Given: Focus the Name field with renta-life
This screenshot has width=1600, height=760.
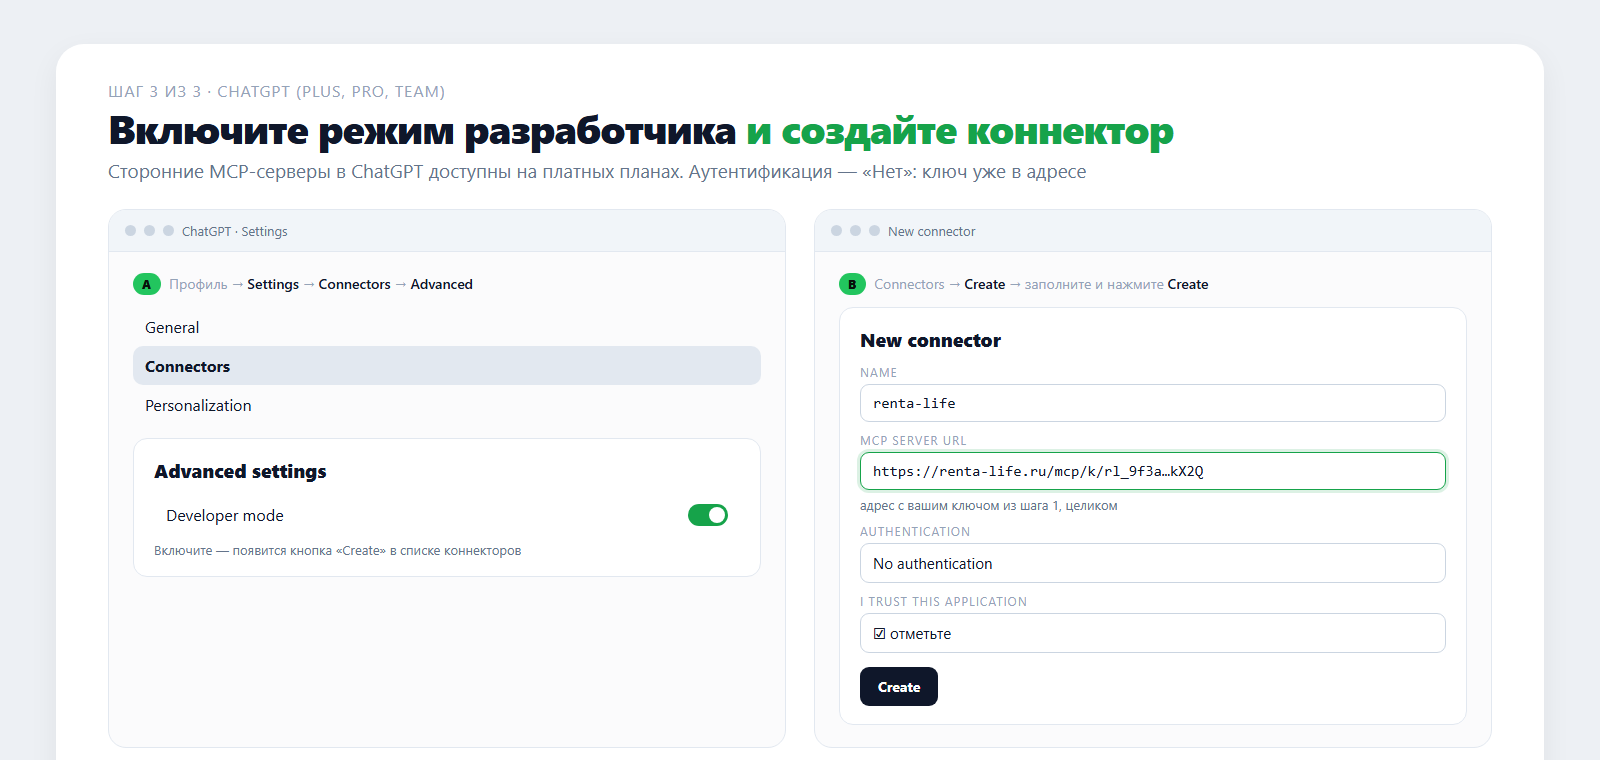Looking at the screenshot, I should point(1153,403).
